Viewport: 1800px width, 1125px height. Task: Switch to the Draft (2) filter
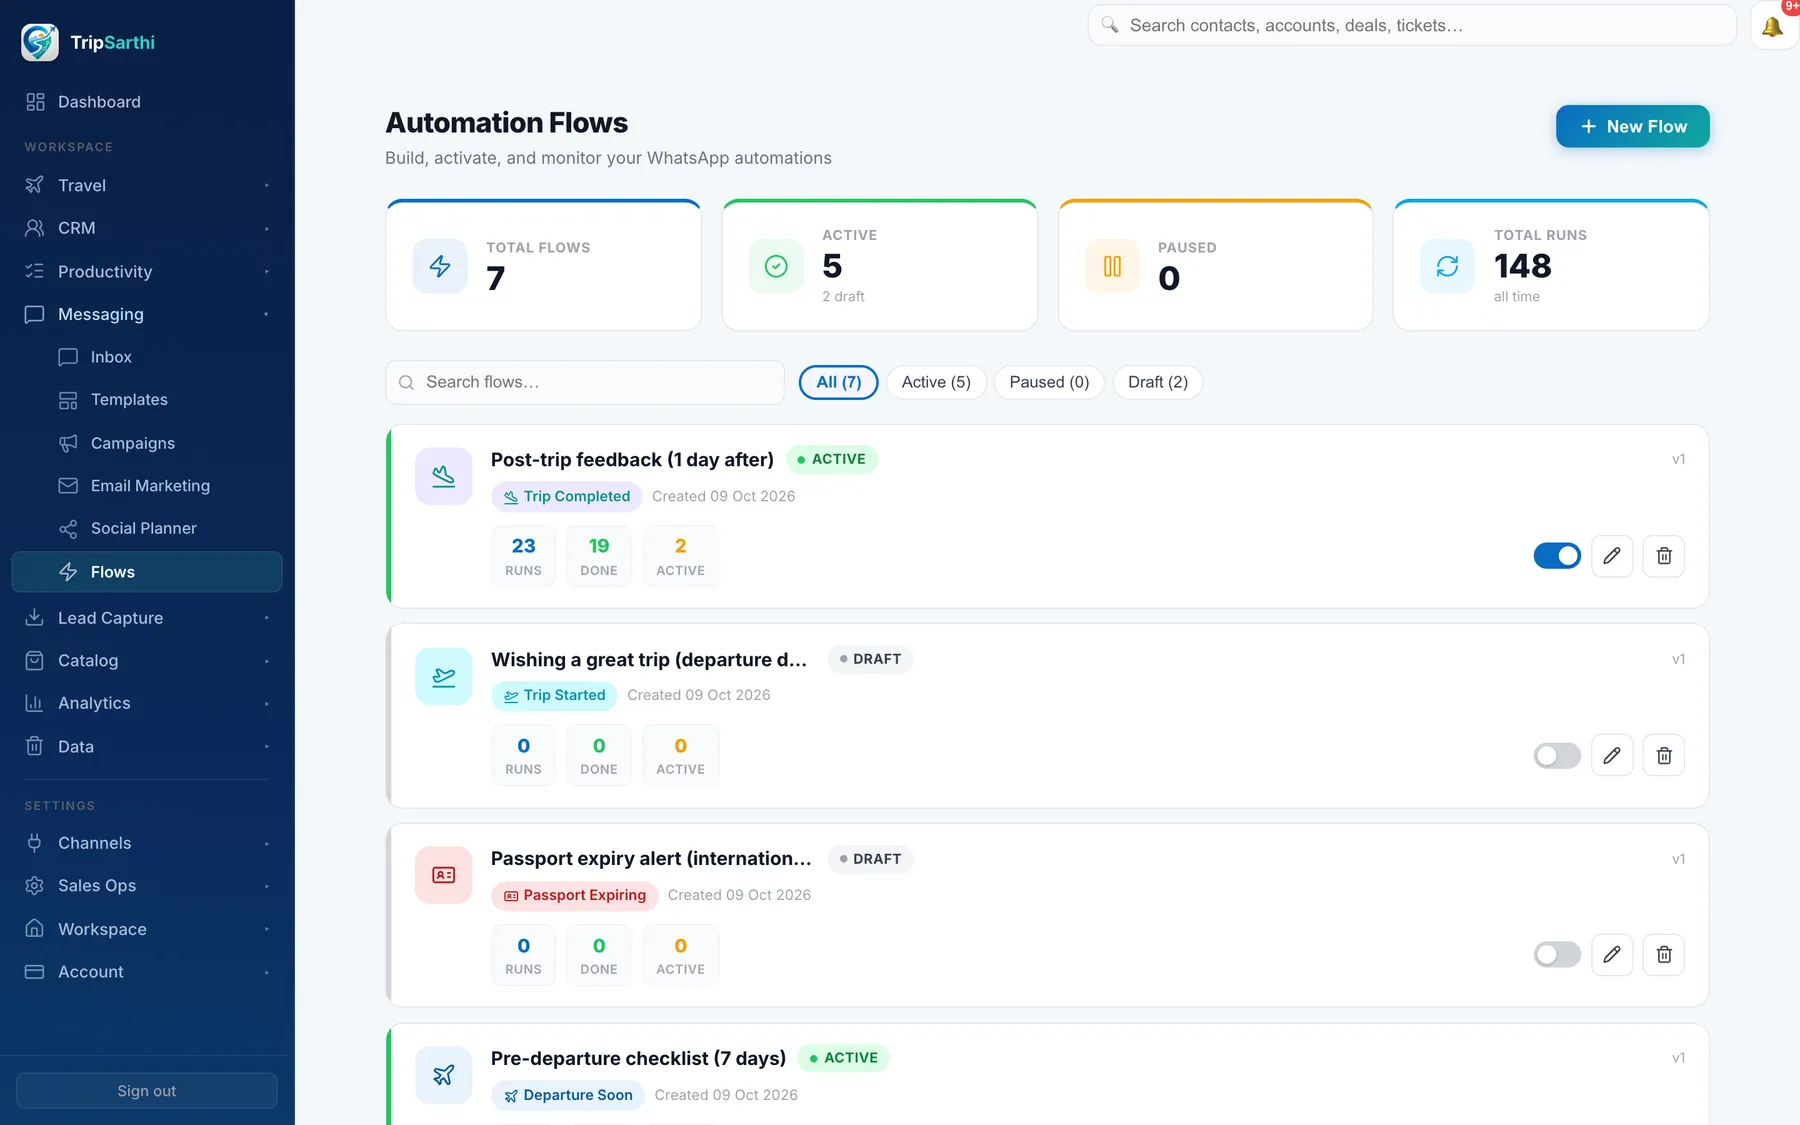pos(1158,382)
